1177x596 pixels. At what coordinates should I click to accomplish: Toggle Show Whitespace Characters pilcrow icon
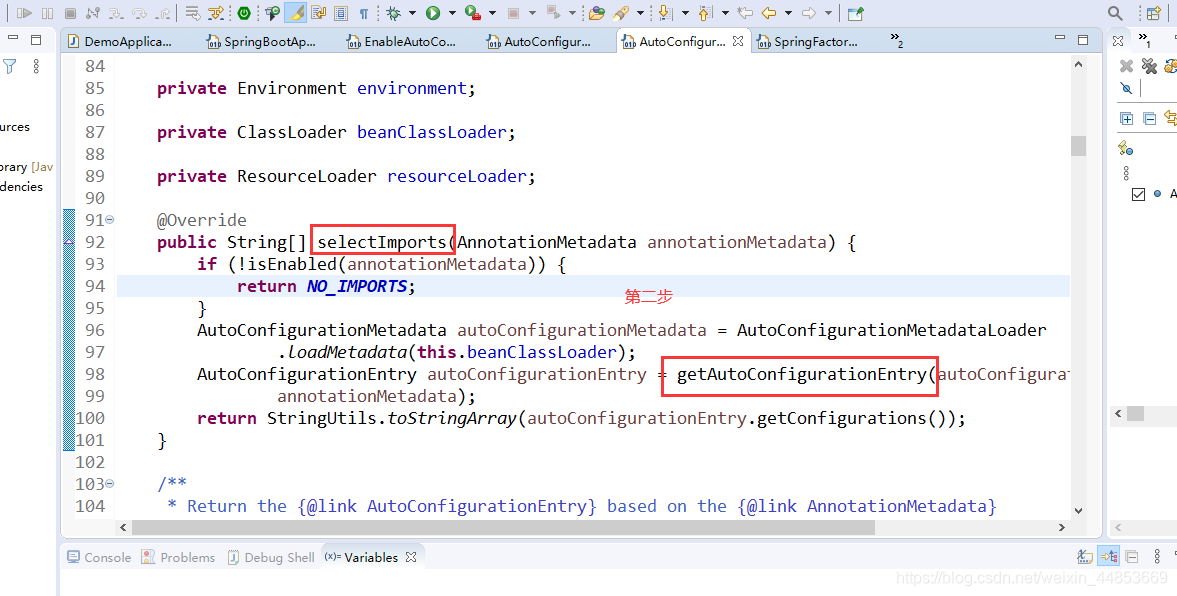click(364, 13)
